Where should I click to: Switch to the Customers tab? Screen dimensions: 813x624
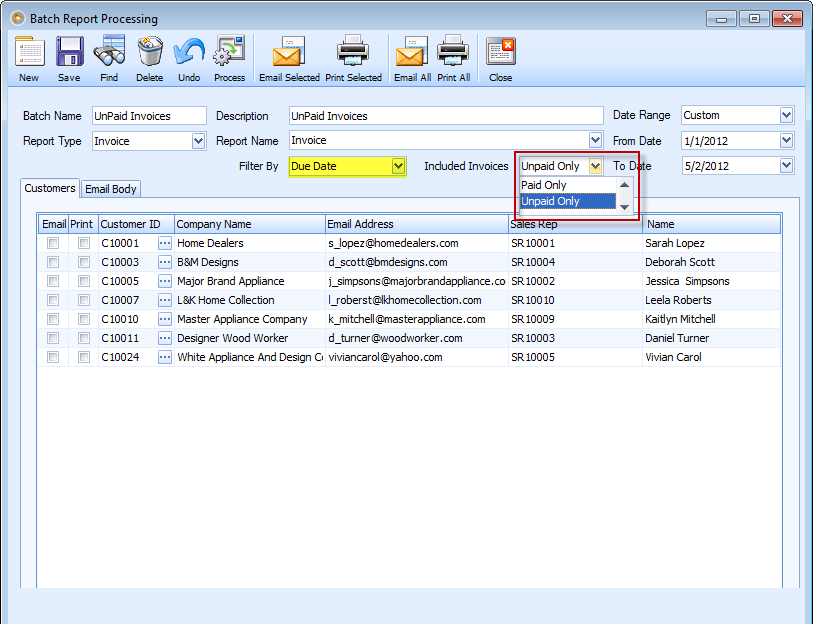click(50, 188)
